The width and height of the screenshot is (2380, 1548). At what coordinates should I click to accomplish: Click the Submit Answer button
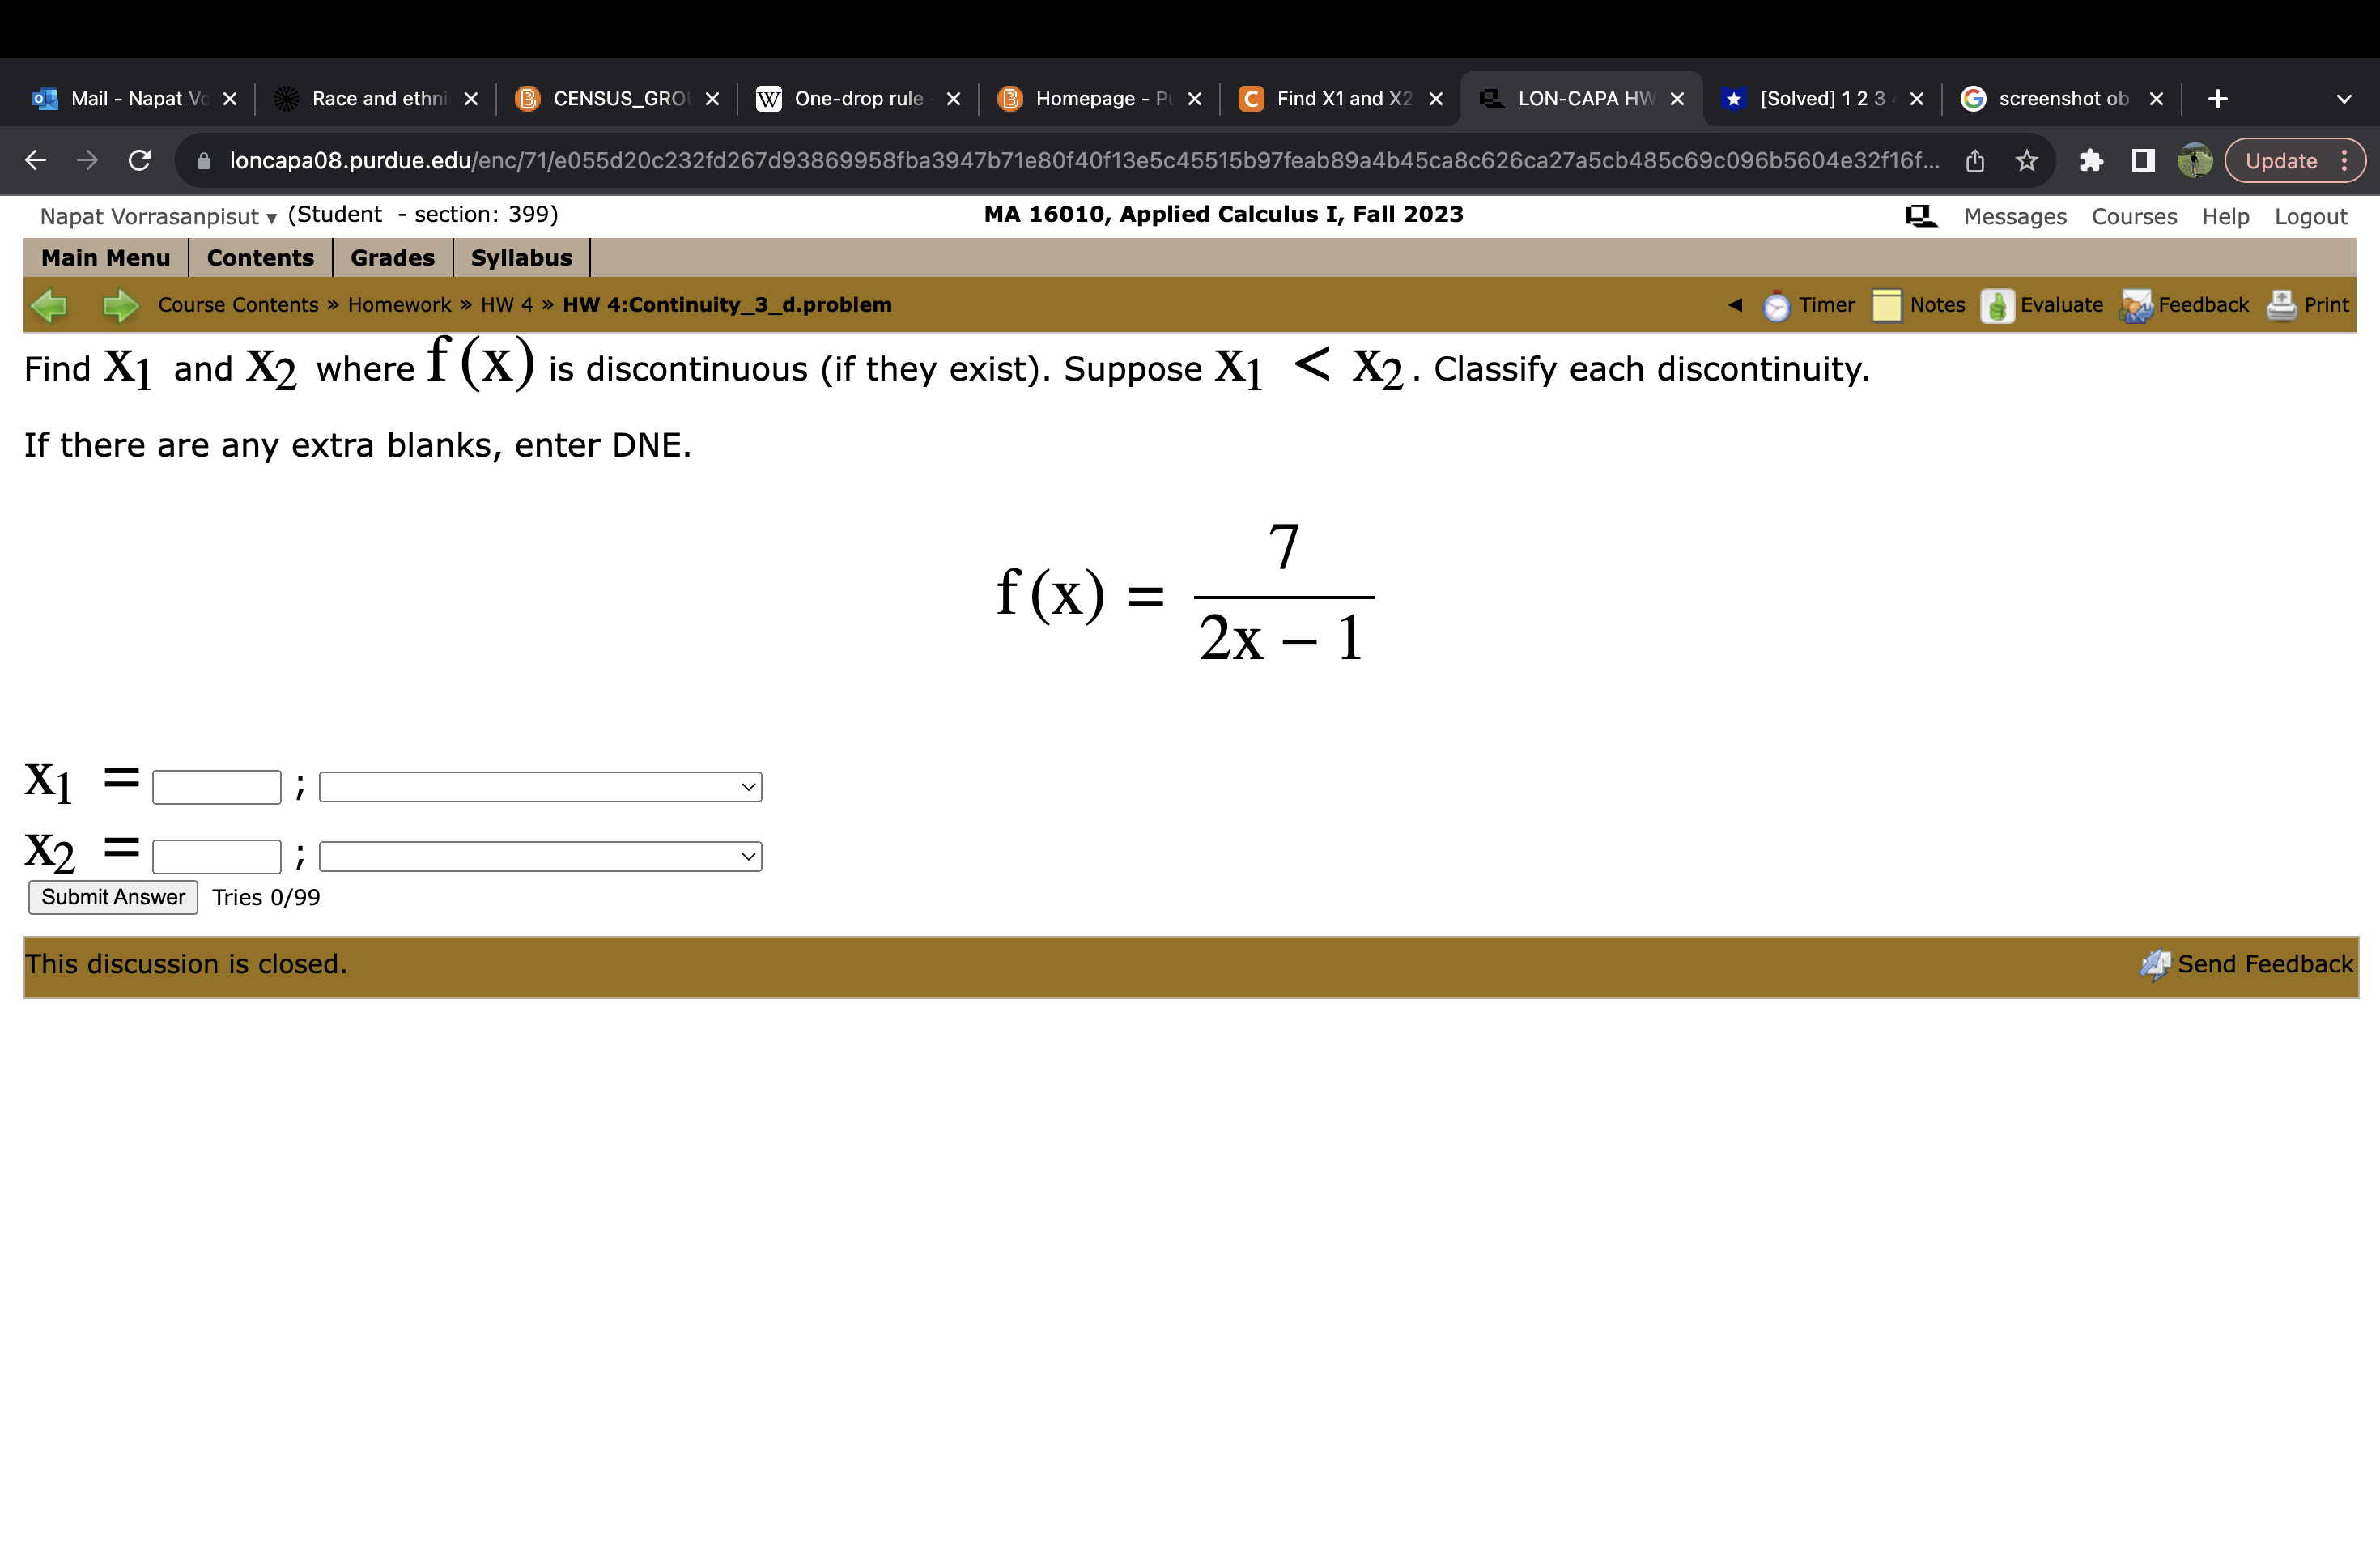[x=112, y=897]
